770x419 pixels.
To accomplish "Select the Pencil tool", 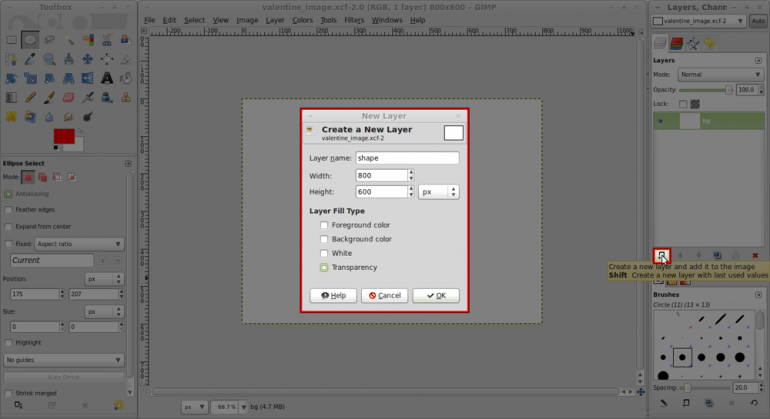I will tap(30, 97).
